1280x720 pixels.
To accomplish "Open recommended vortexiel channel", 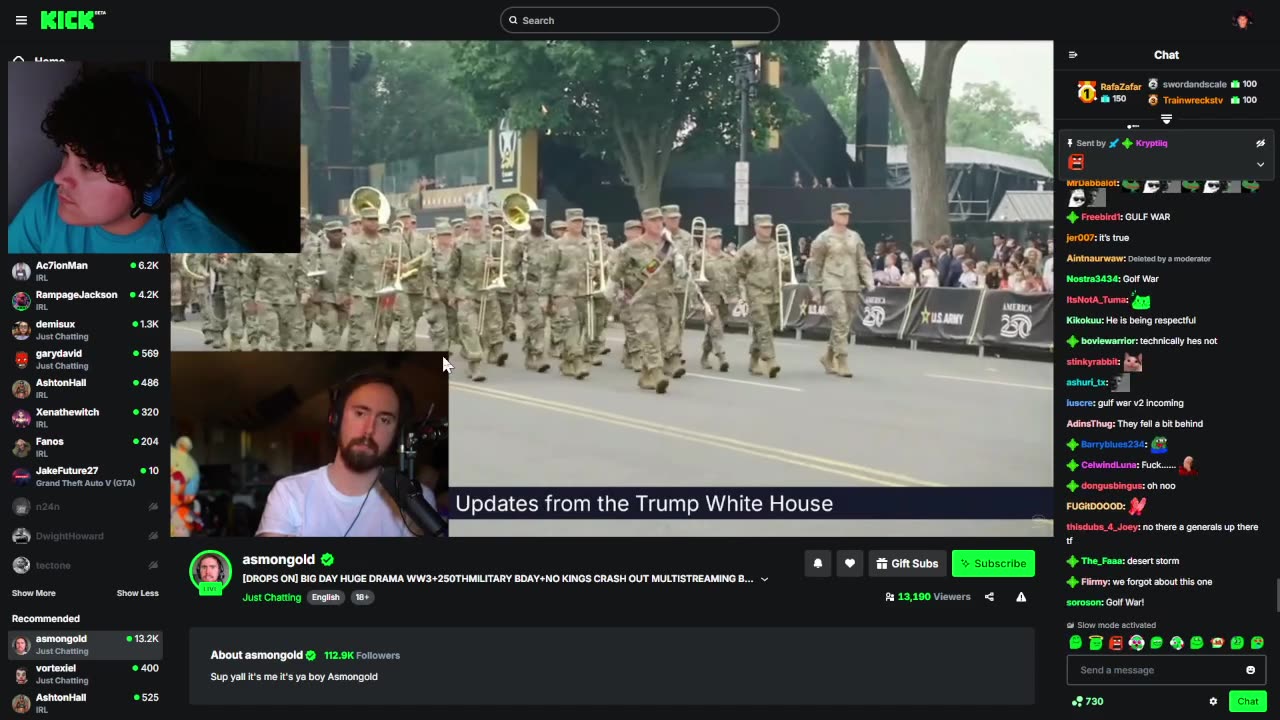I will point(85,674).
